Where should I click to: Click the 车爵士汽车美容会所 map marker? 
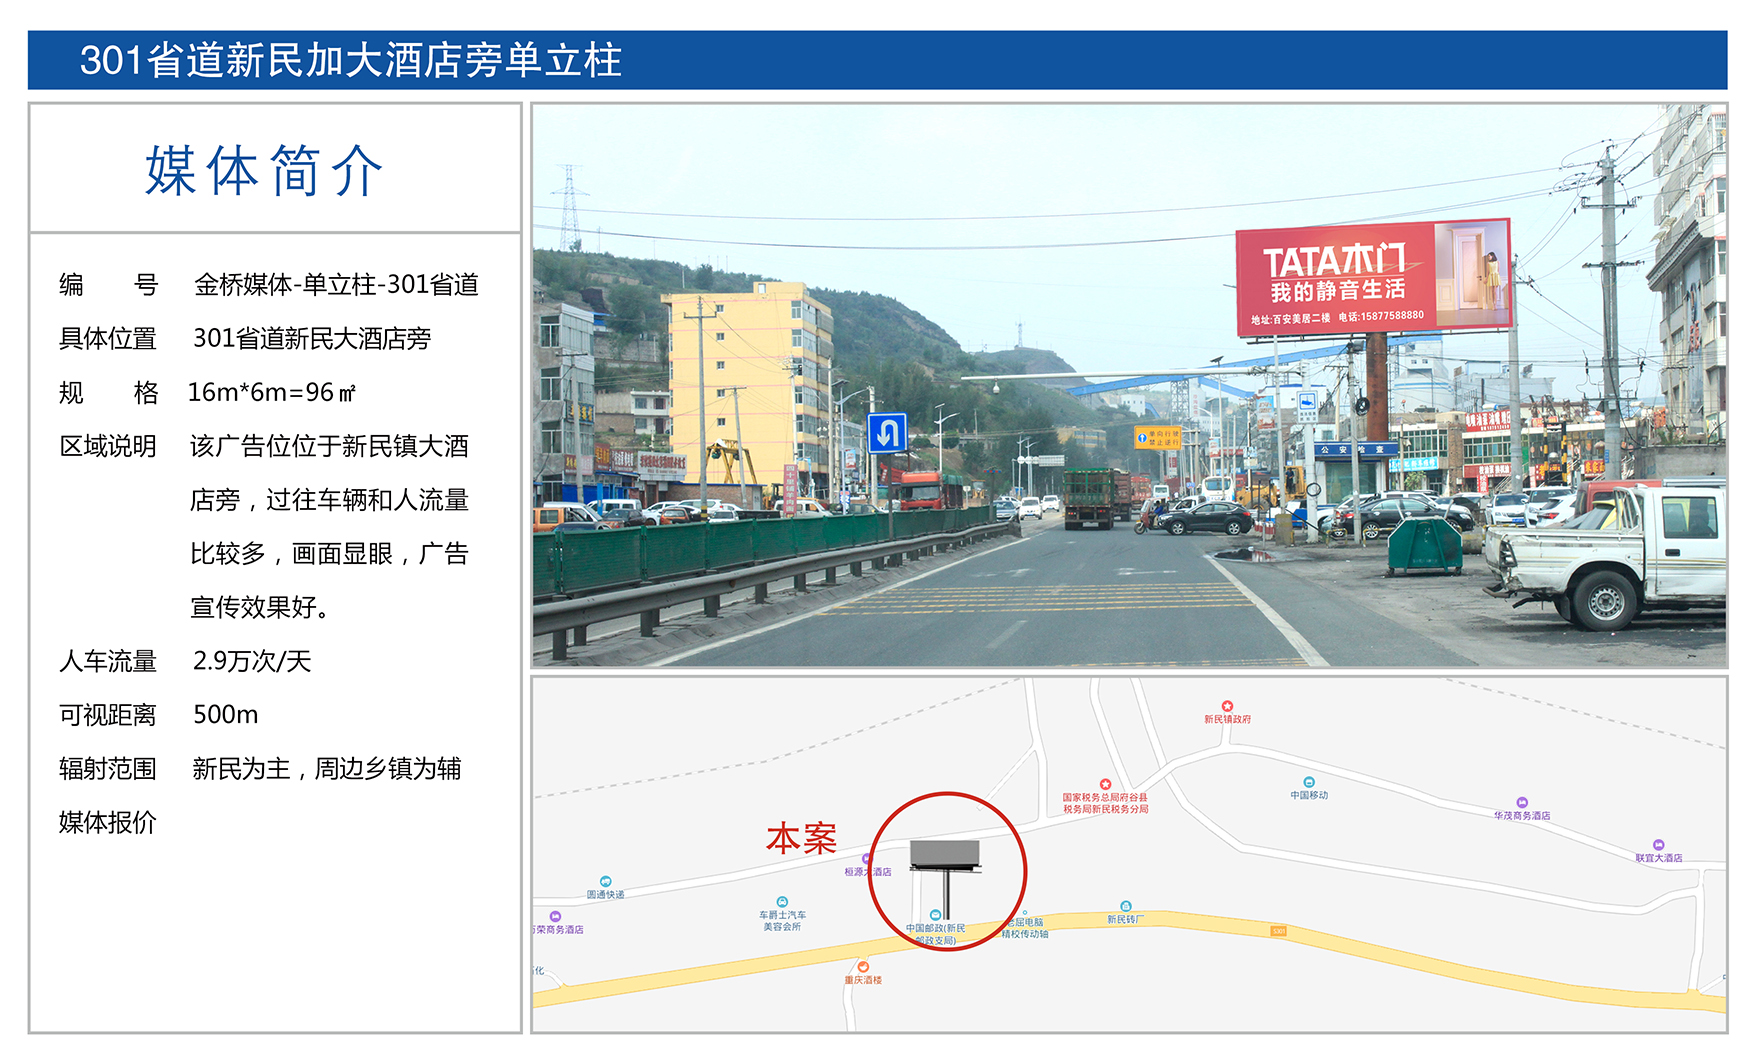tap(782, 902)
